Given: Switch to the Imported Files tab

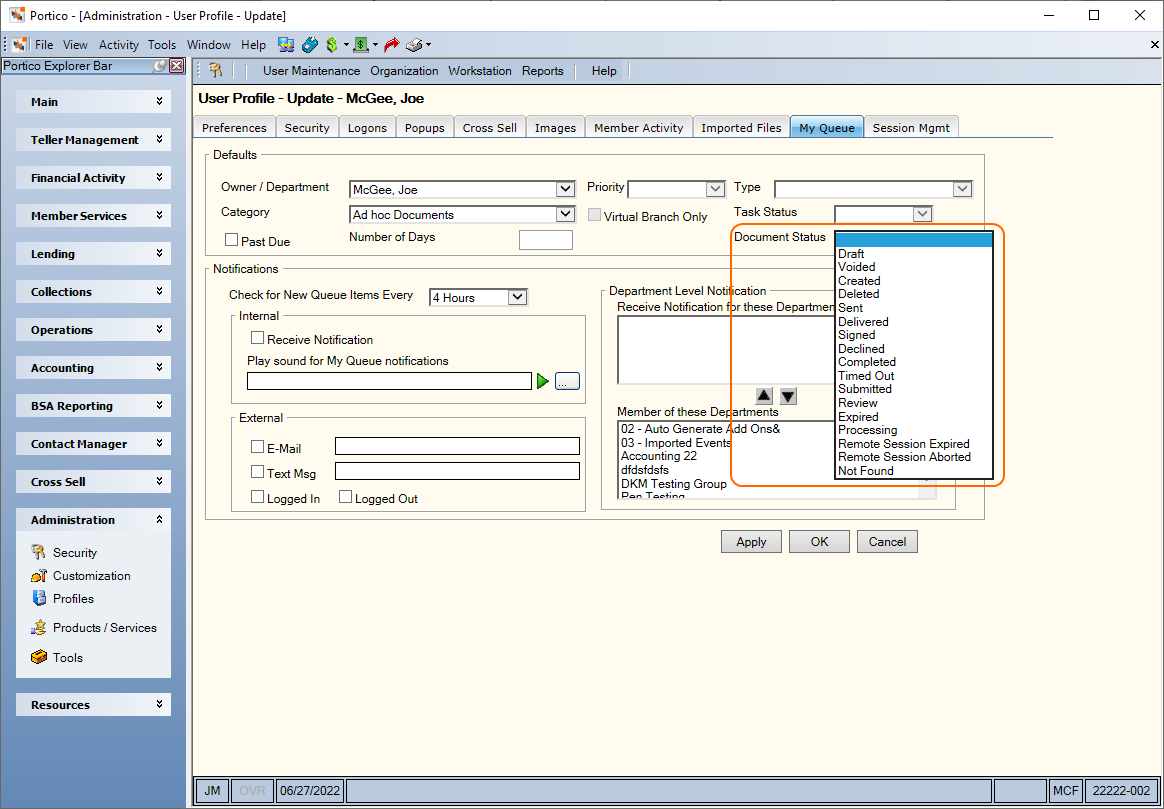Looking at the screenshot, I should [x=741, y=128].
